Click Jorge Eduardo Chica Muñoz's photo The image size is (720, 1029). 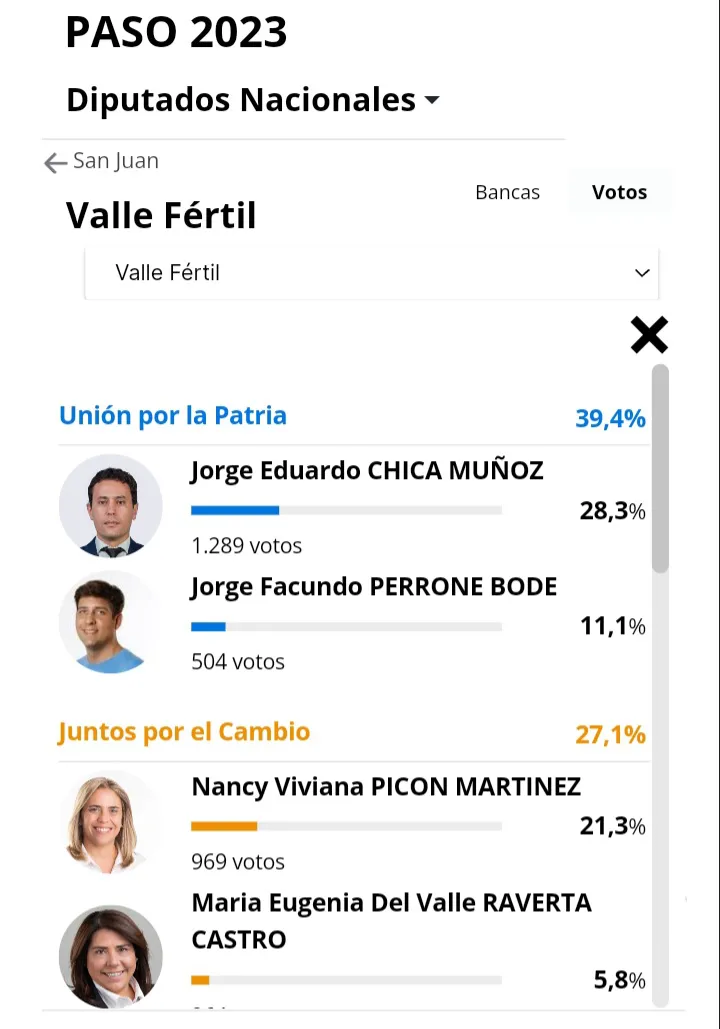111,506
